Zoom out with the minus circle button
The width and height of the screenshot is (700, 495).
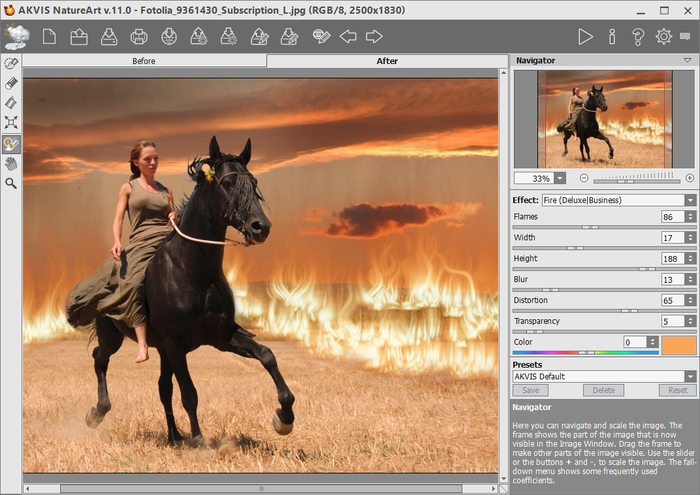tap(583, 178)
